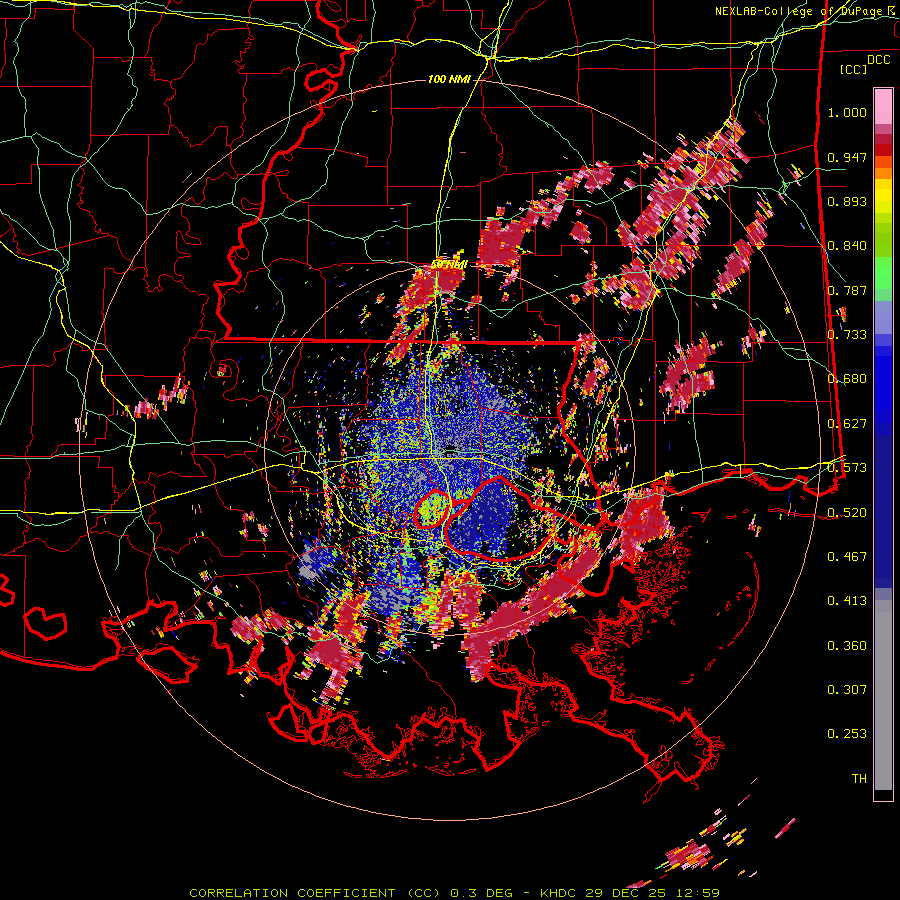Click the 29 DEC 25 date text
The height and width of the screenshot is (900, 900).
[626, 893]
